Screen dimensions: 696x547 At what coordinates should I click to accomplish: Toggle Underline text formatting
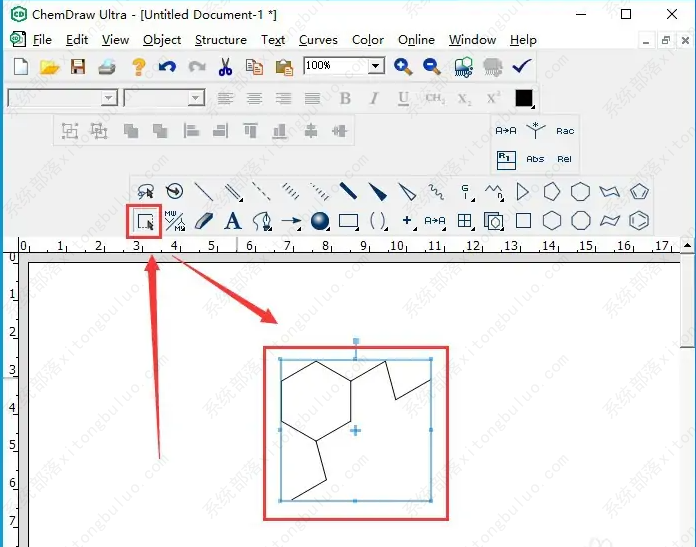pos(403,98)
